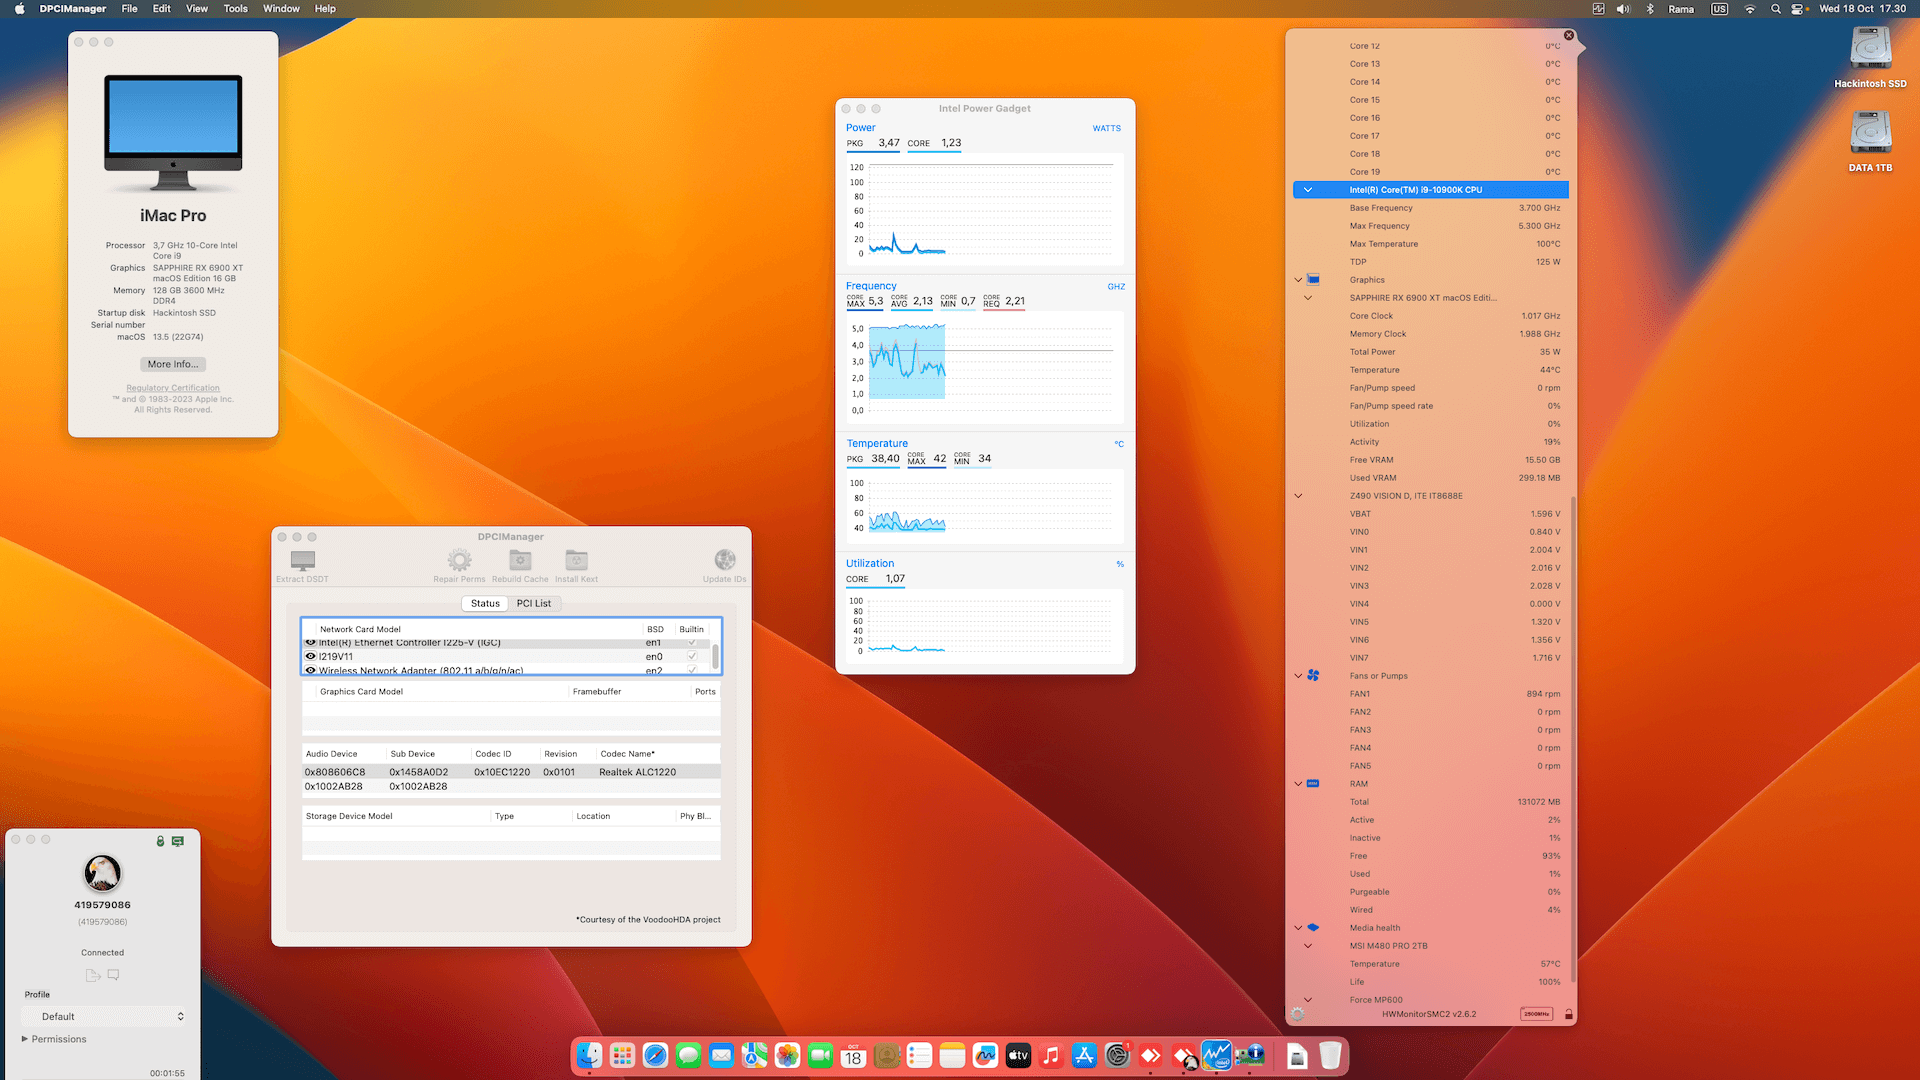Viewport: 1920px width, 1080px height.
Task: Open the Apple menu
Action: click(19, 9)
